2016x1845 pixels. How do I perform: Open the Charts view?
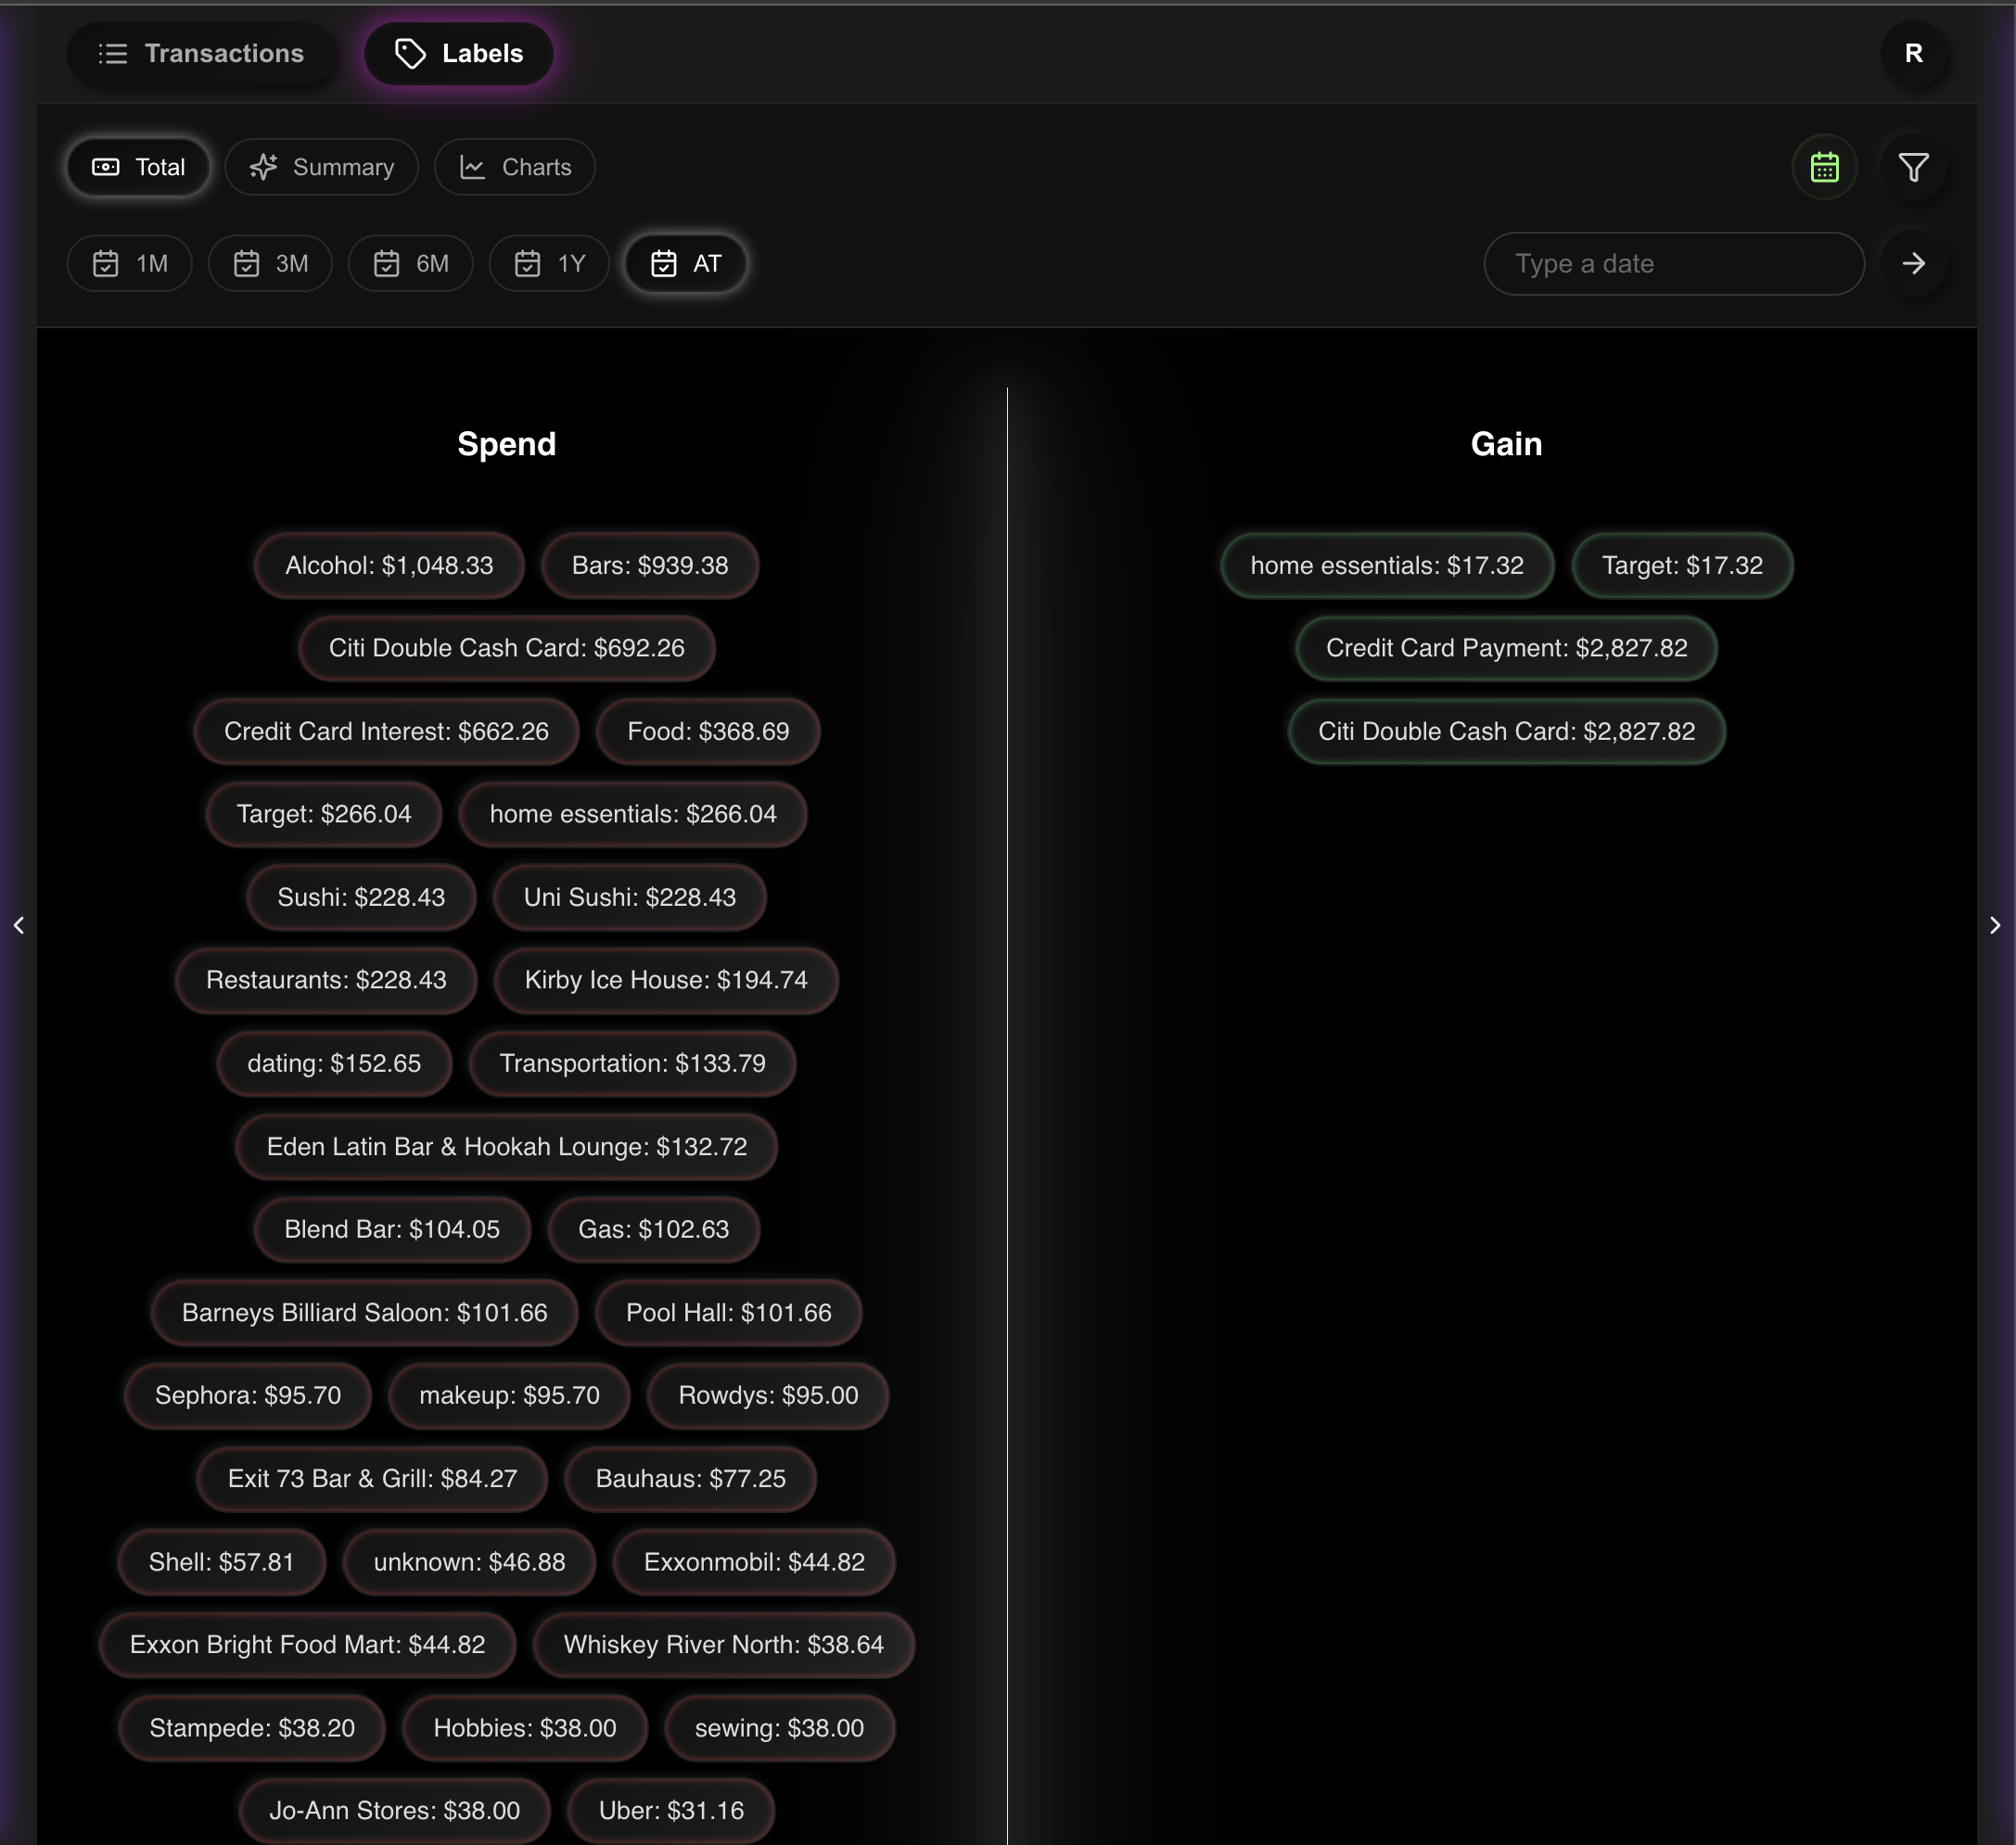pos(515,167)
